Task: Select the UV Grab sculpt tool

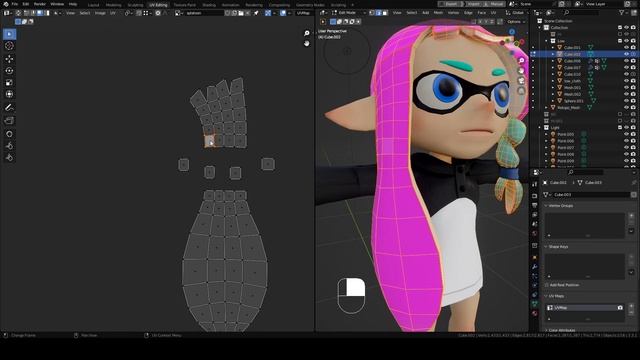Action: 9,134
